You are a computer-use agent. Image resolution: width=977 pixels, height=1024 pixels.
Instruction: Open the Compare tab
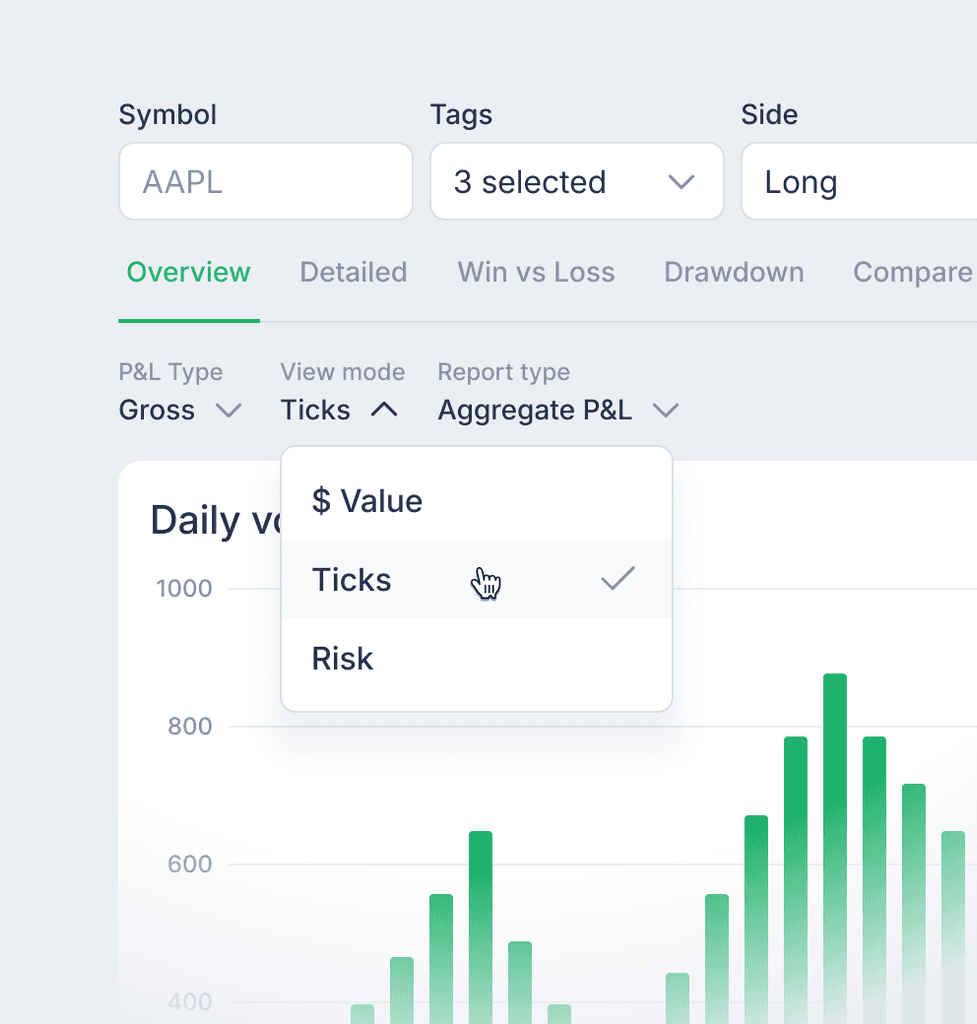coord(911,272)
